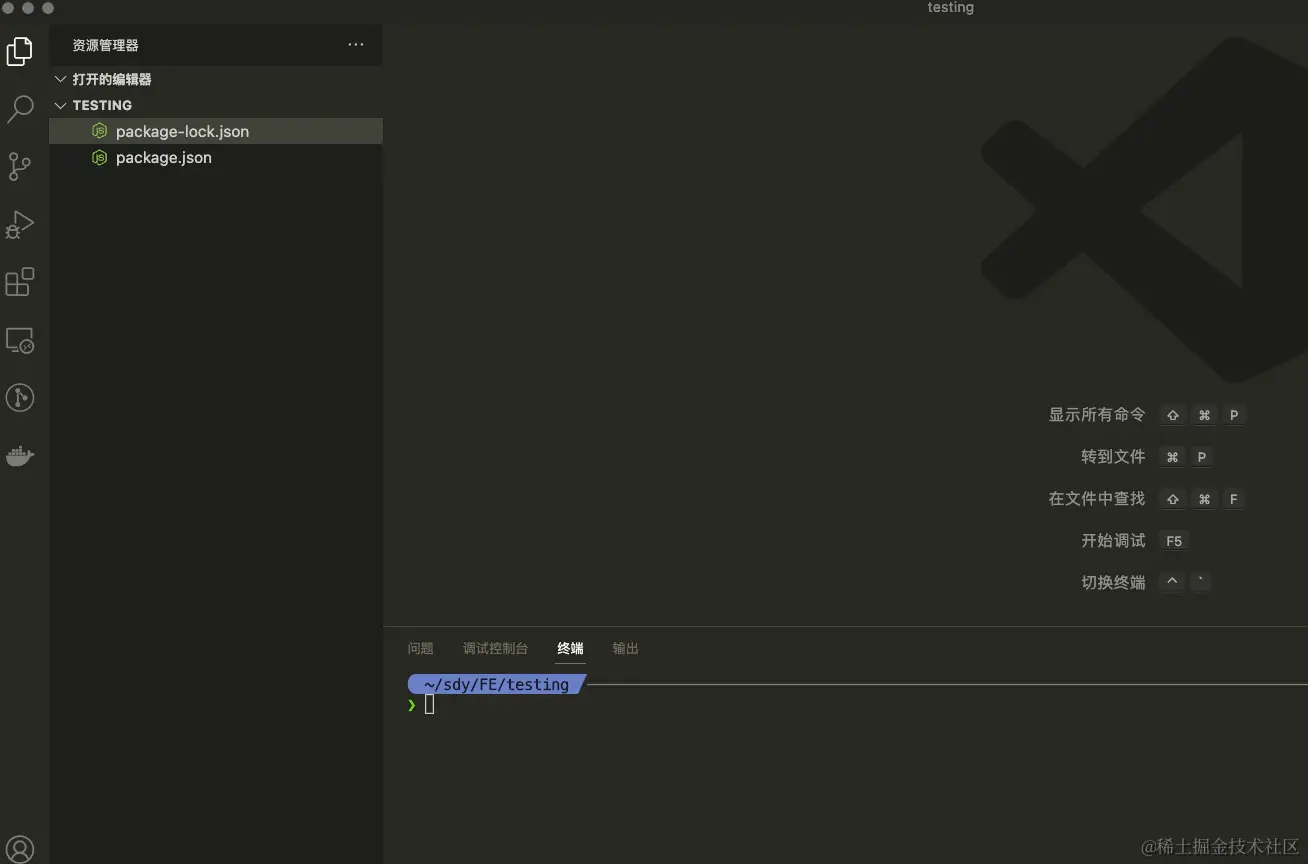Screen dimensions: 1308x864
Task: Open the Accounts menu icon
Action: (x=20, y=850)
